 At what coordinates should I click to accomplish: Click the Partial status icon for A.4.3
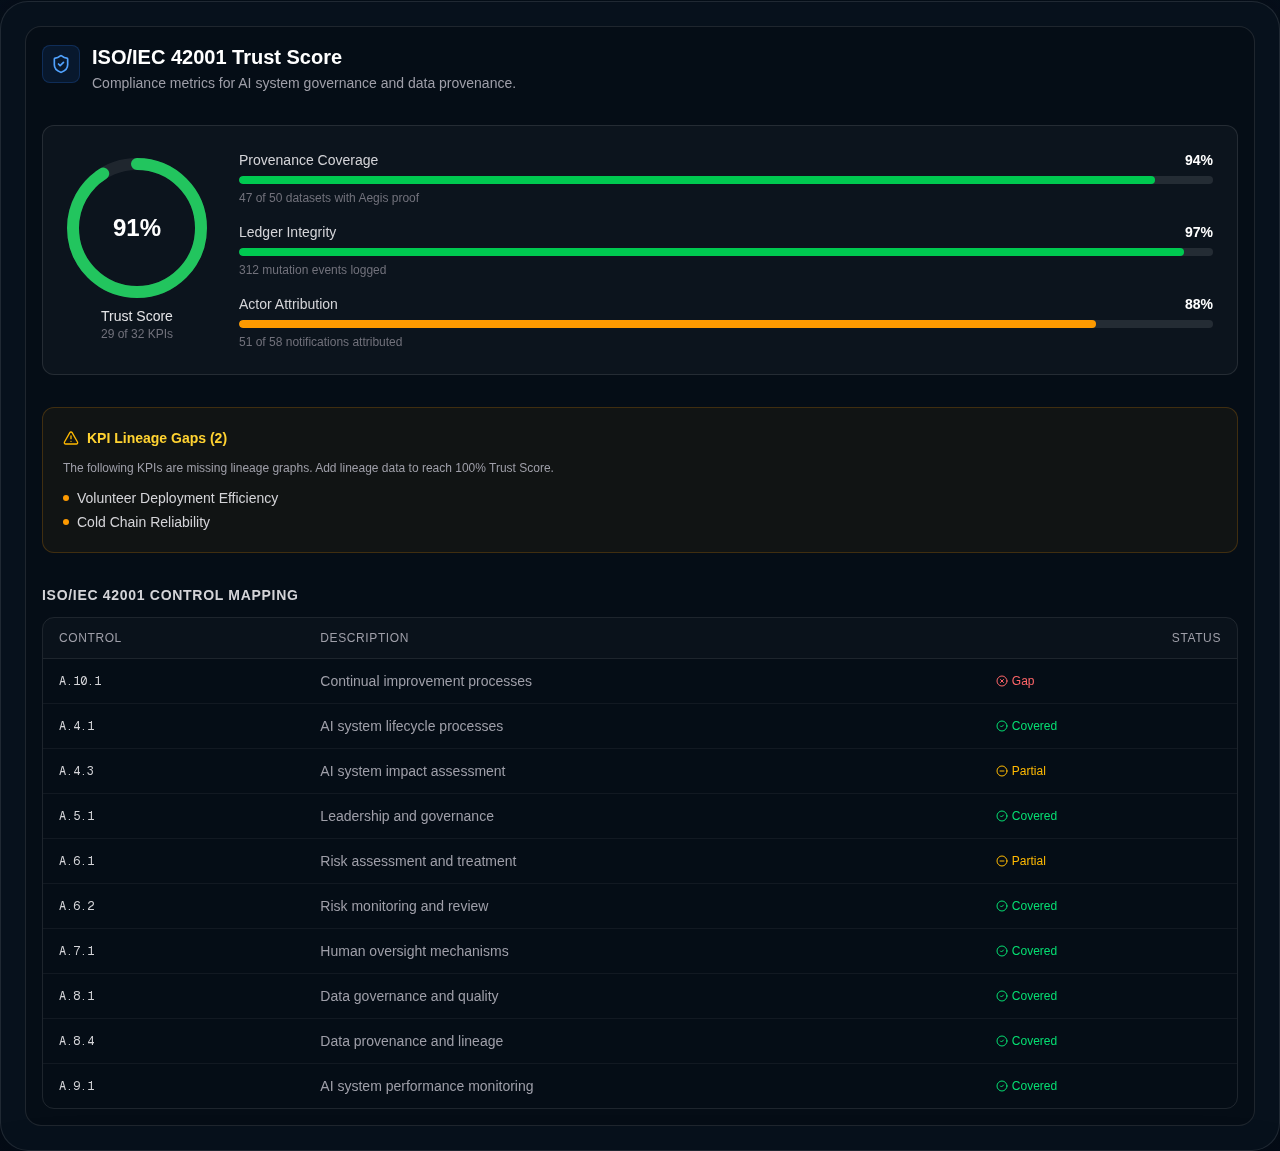tap(1000, 771)
